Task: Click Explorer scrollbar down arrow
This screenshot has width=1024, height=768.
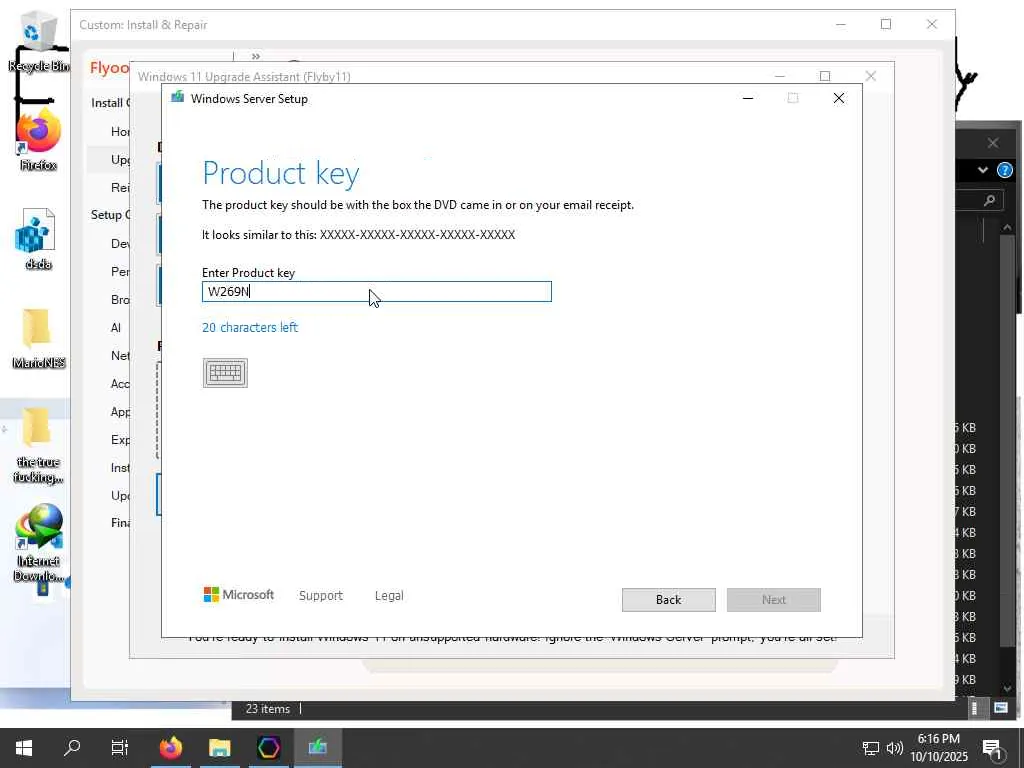Action: pos(1007,688)
